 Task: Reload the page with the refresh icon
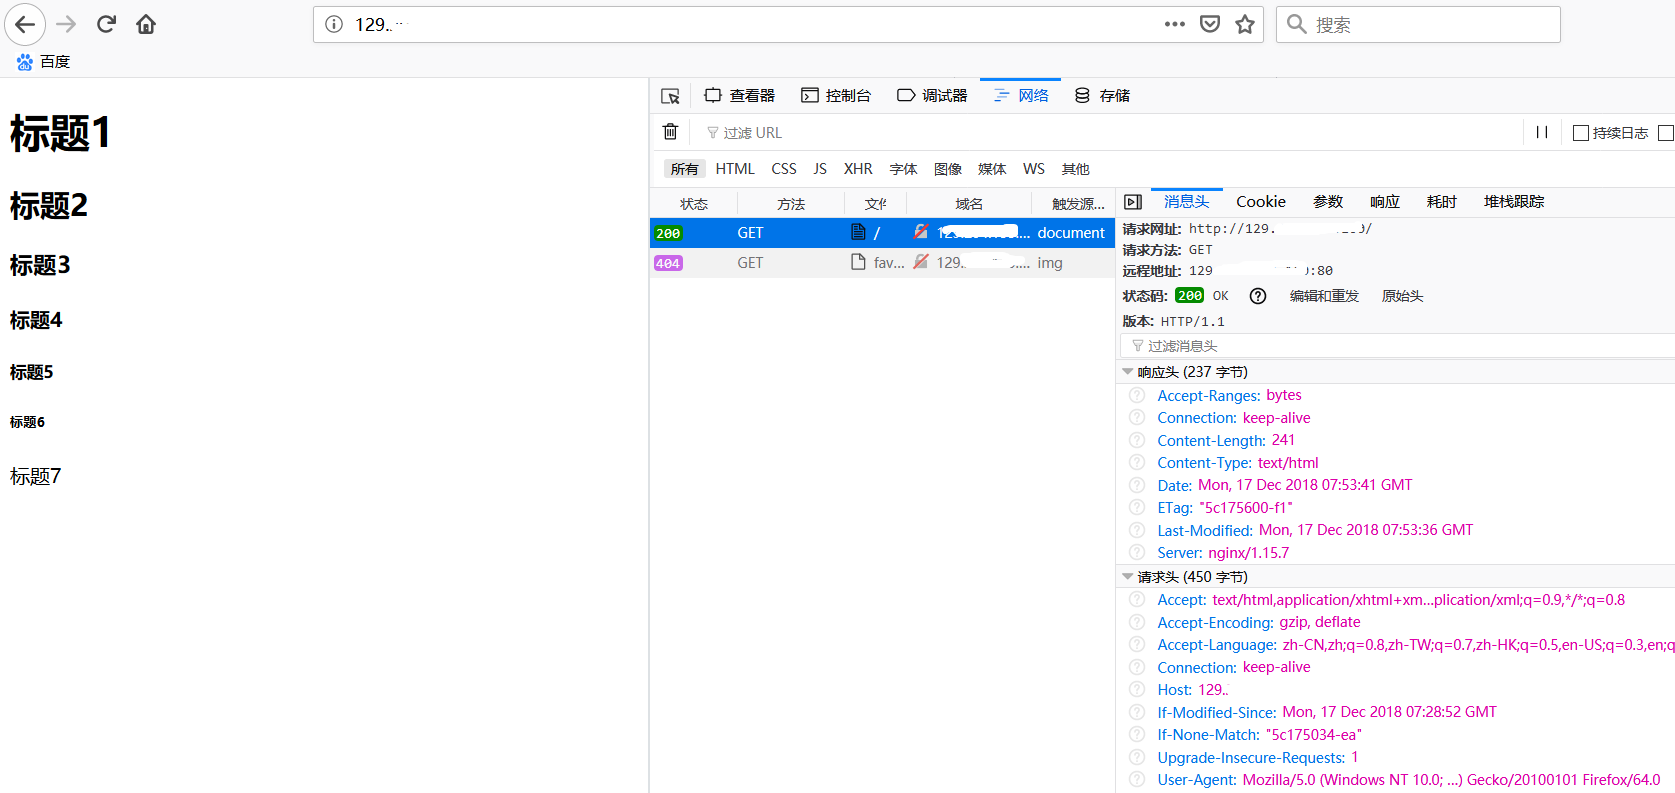pyautogui.click(x=106, y=24)
